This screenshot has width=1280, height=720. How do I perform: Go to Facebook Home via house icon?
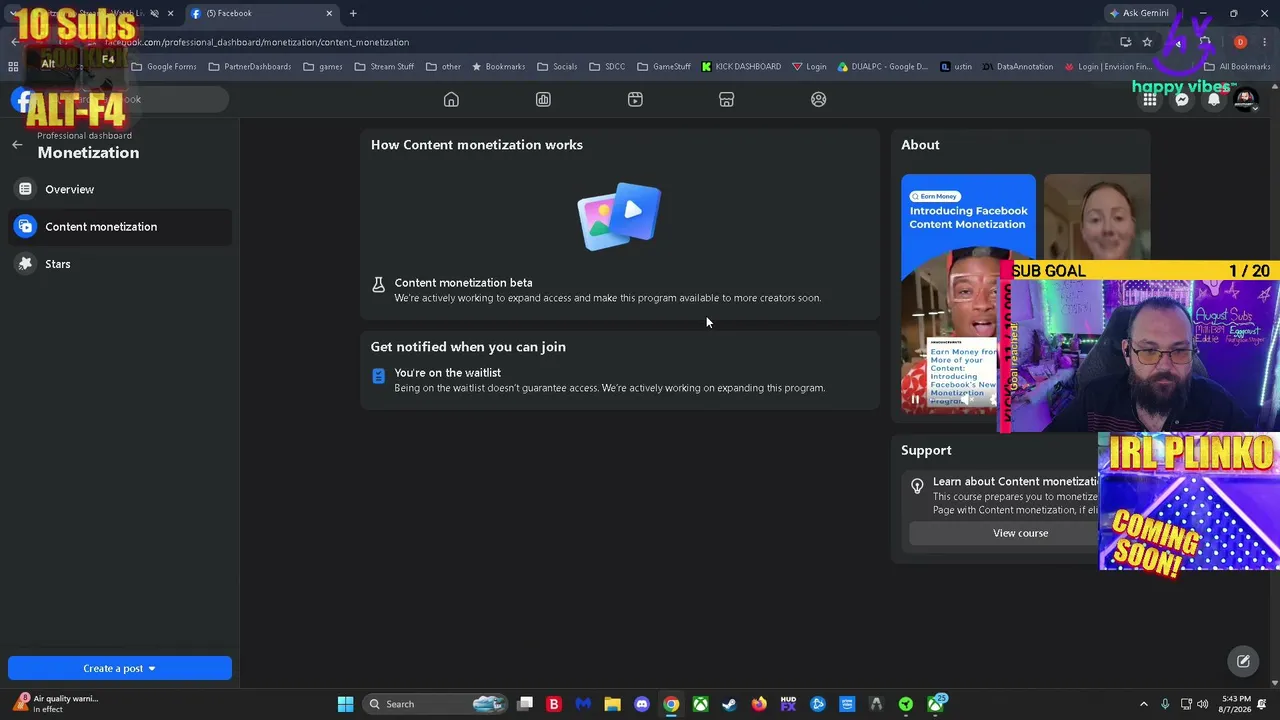451,99
